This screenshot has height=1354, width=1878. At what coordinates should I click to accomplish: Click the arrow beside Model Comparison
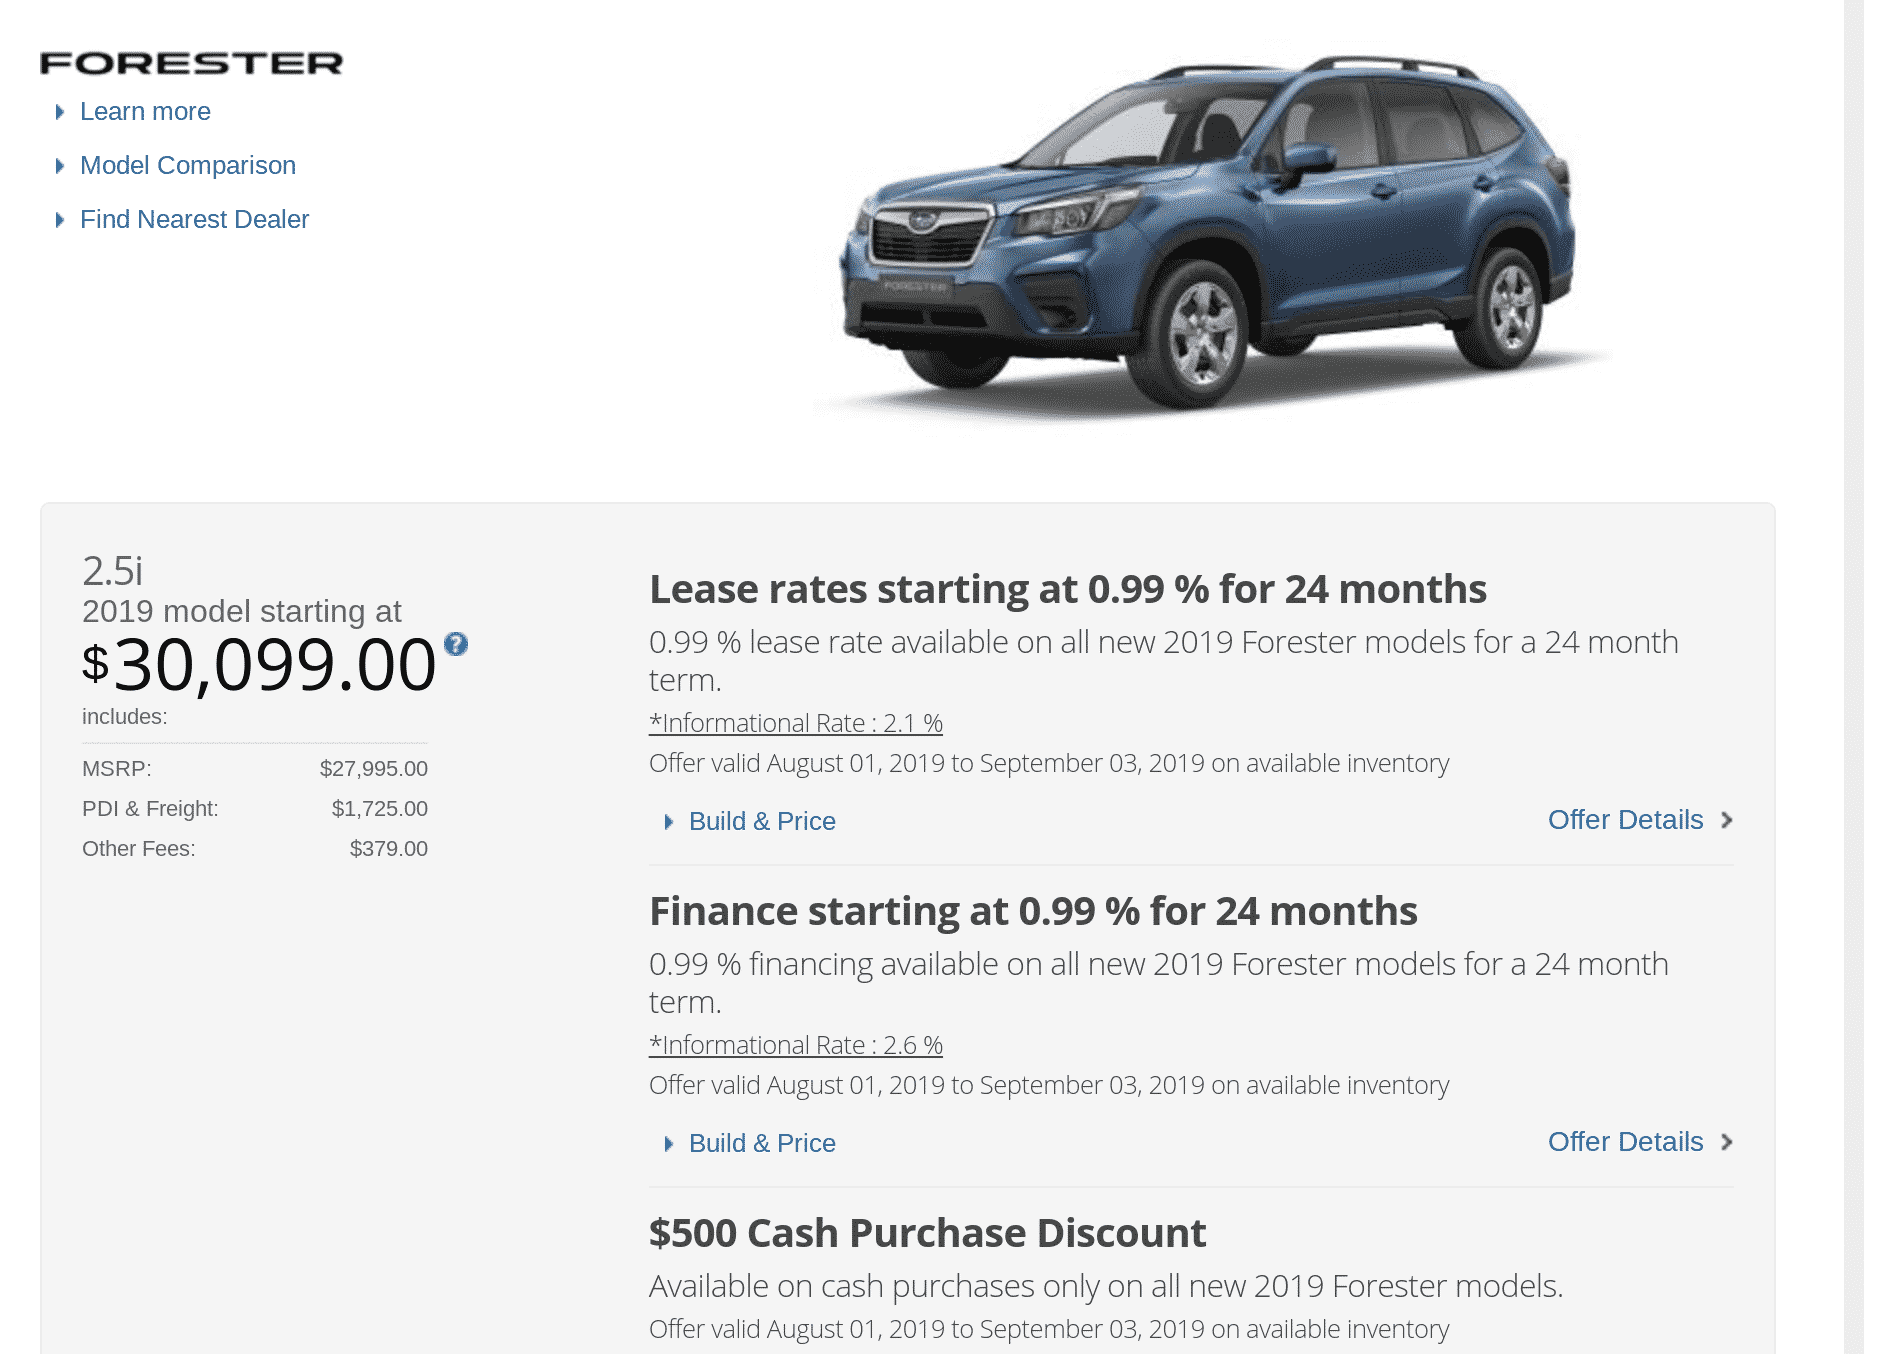pos(60,166)
